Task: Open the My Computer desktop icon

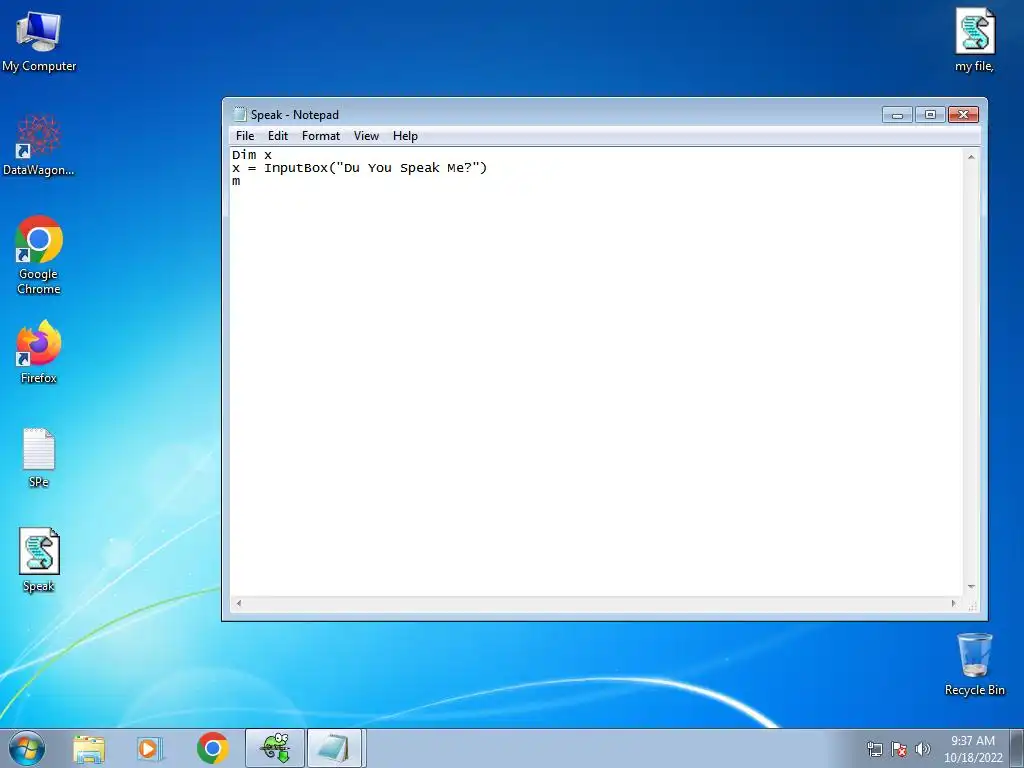Action: coord(39,40)
